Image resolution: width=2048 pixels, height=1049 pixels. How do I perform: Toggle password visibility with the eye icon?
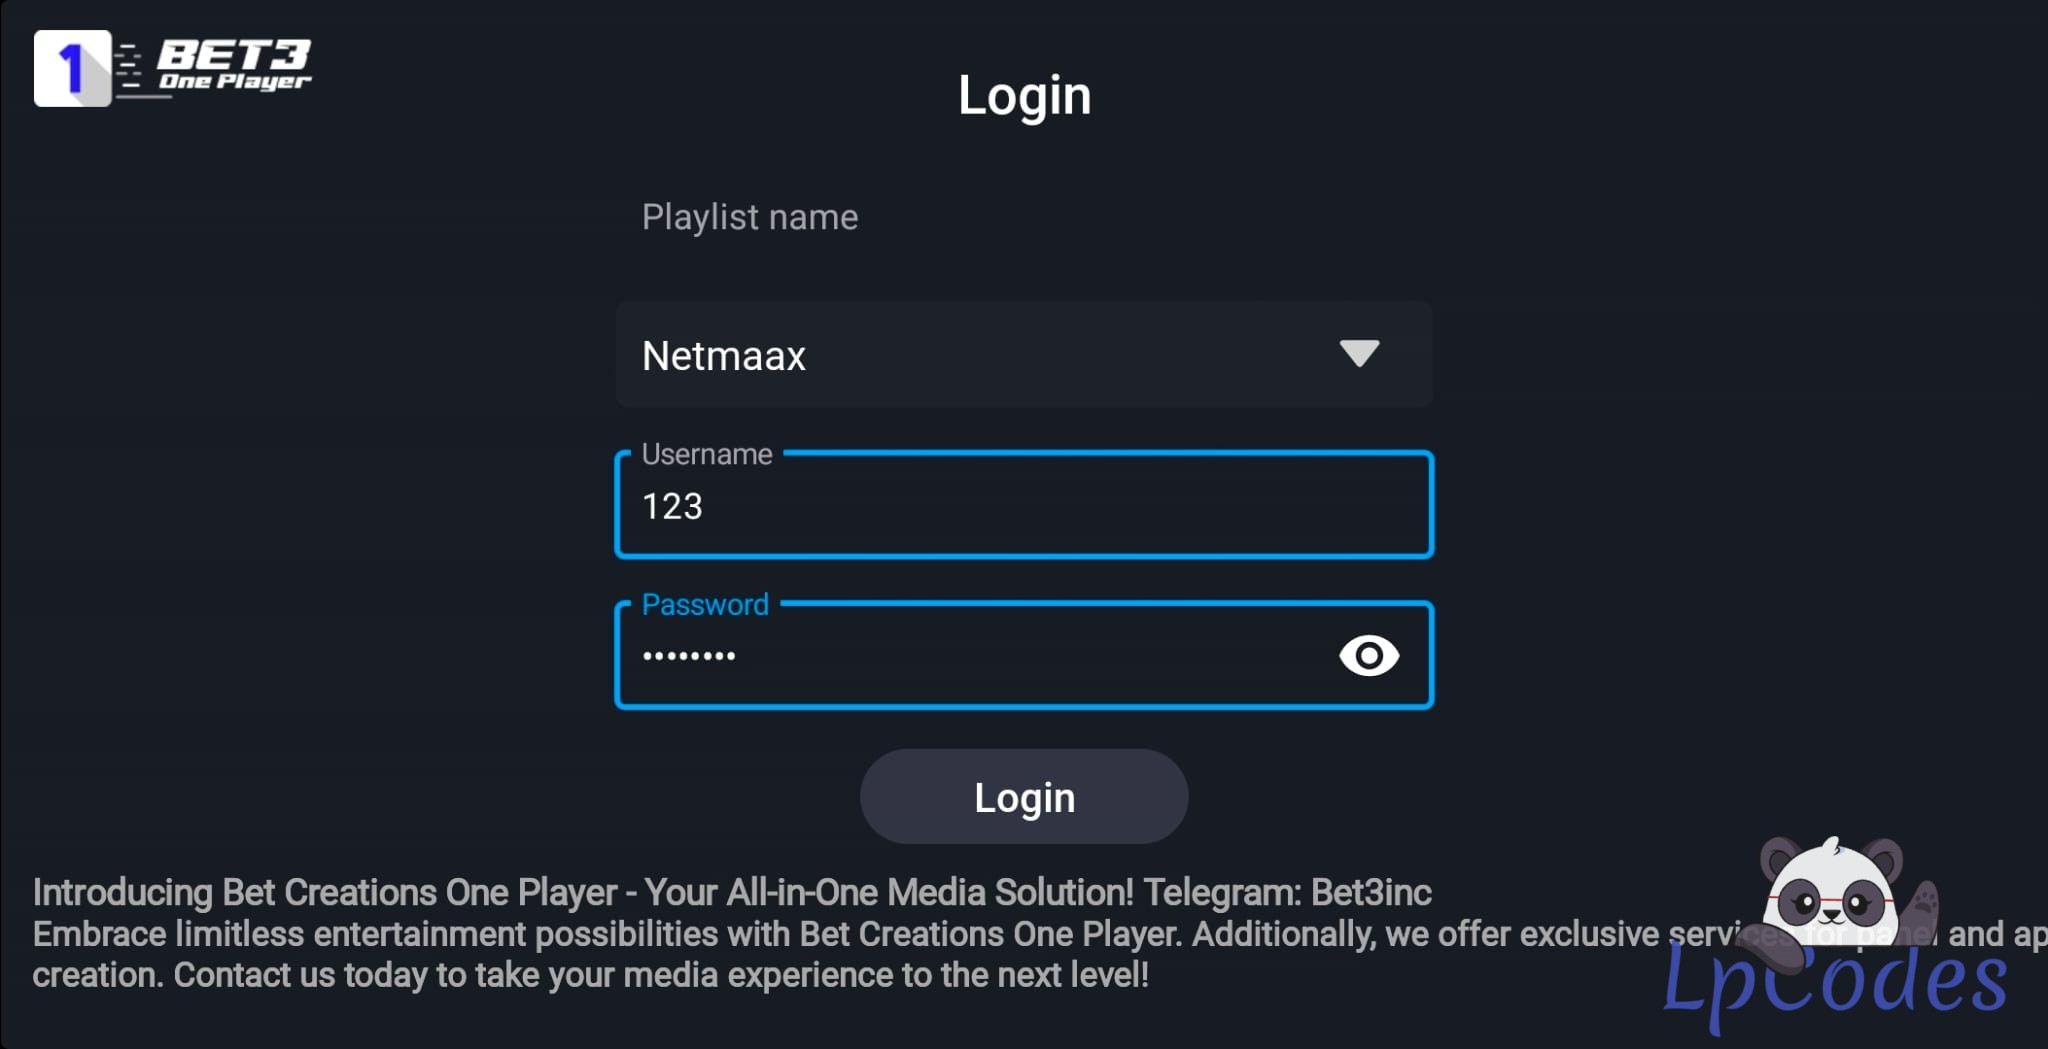point(1368,656)
